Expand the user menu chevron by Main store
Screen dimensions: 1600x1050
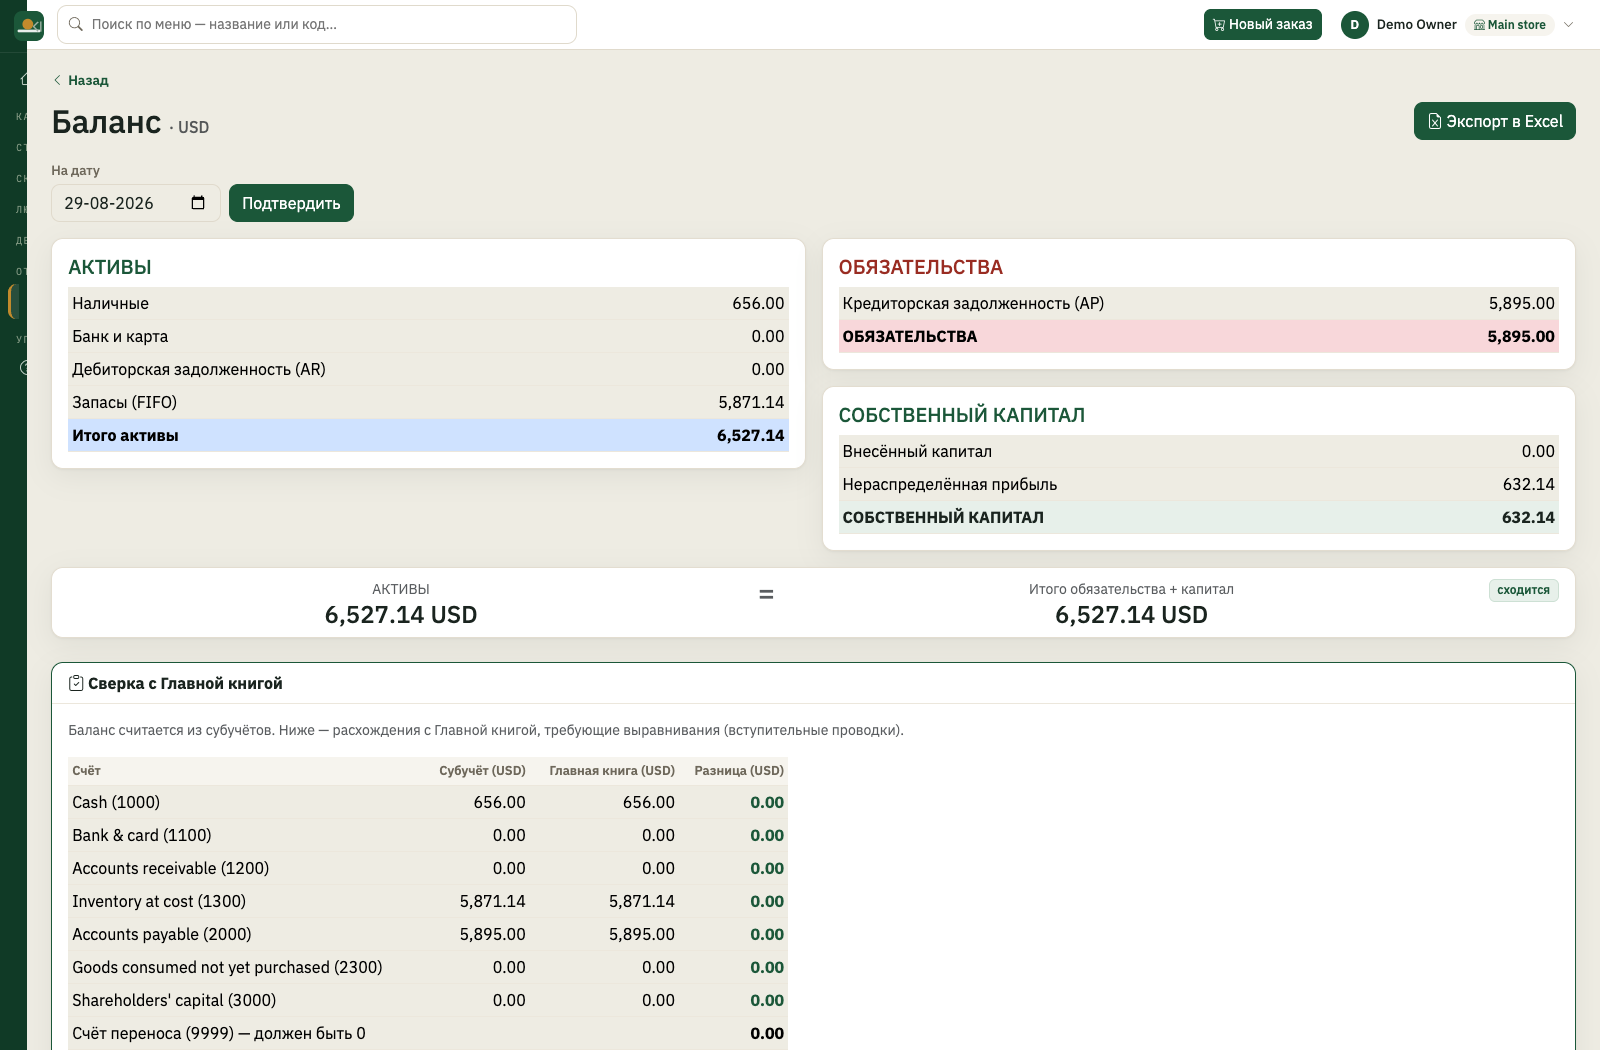[1568, 25]
